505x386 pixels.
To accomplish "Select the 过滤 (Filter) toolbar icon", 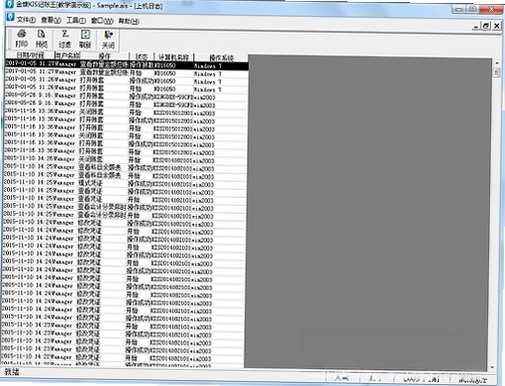I will (65, 38).
